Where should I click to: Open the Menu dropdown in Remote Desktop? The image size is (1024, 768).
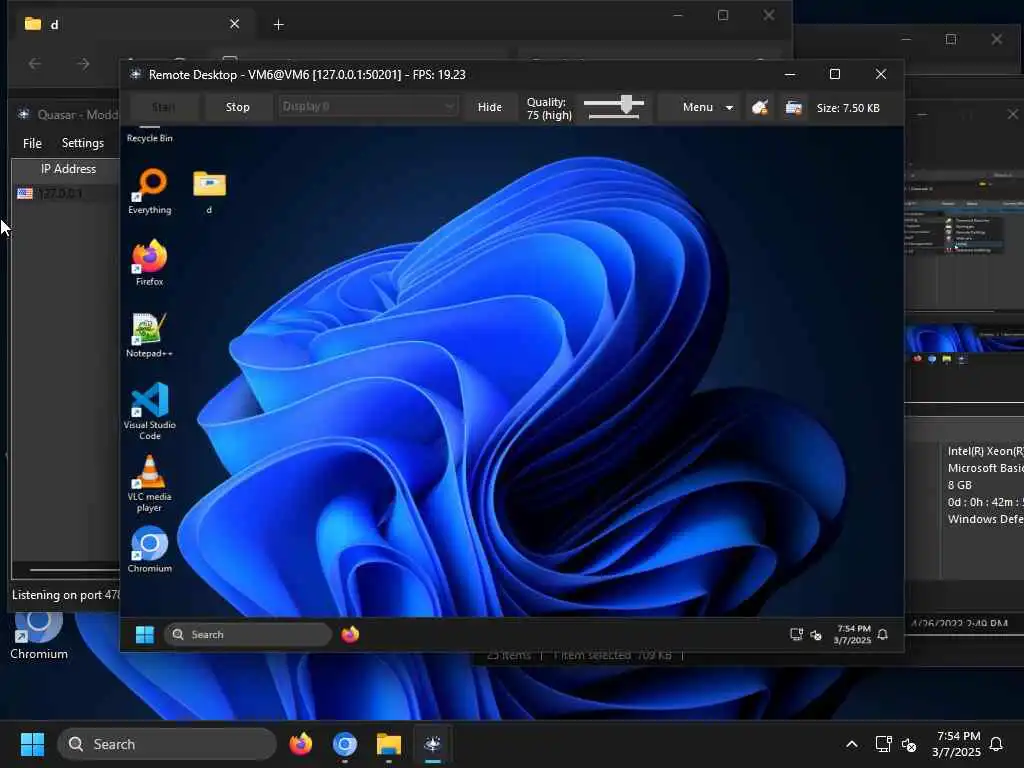point(708,107)
